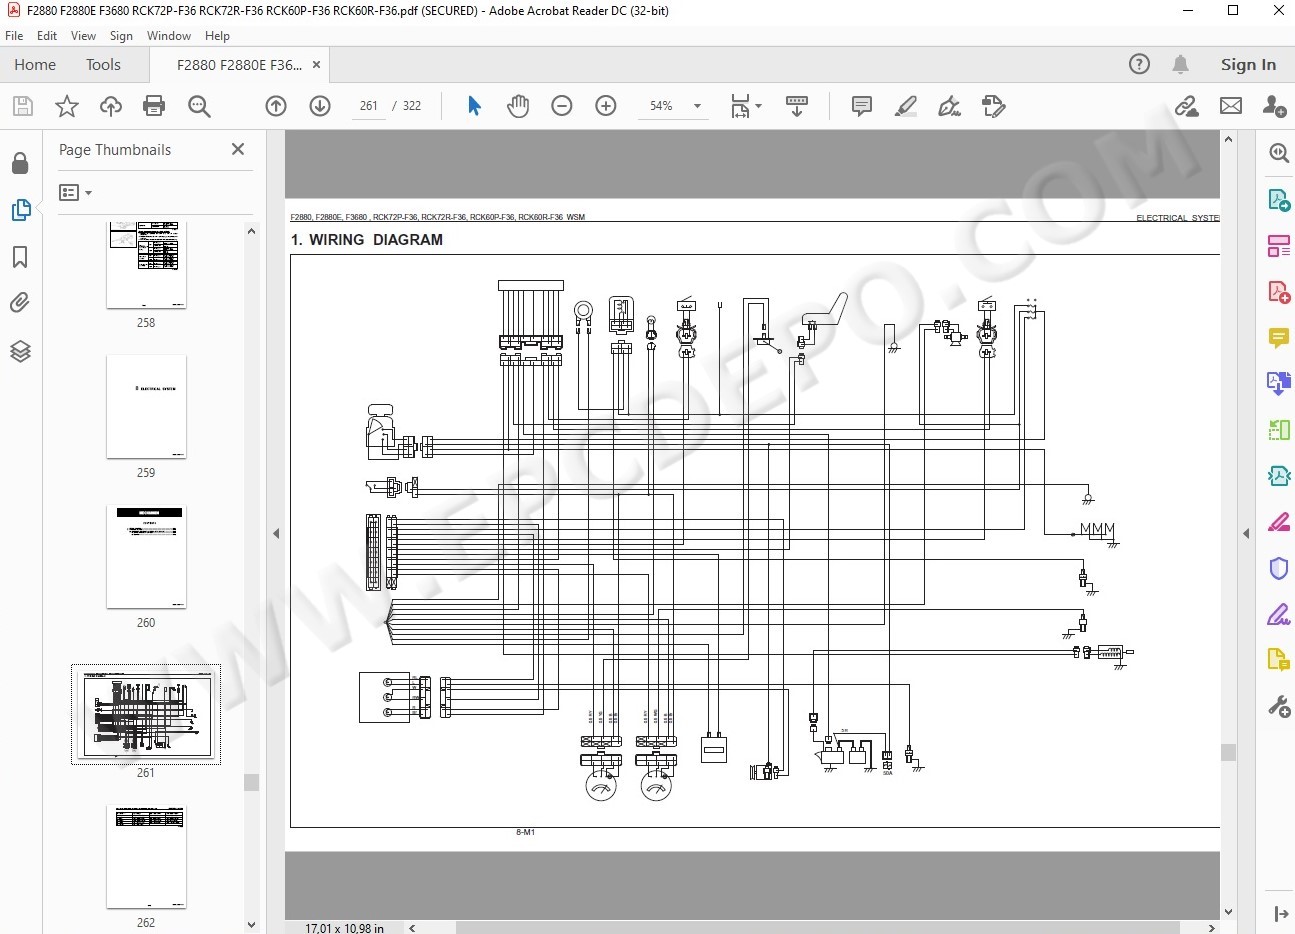Close the F2880 document tab
The image size is (1295, 934).
click(x=316, y=65)
